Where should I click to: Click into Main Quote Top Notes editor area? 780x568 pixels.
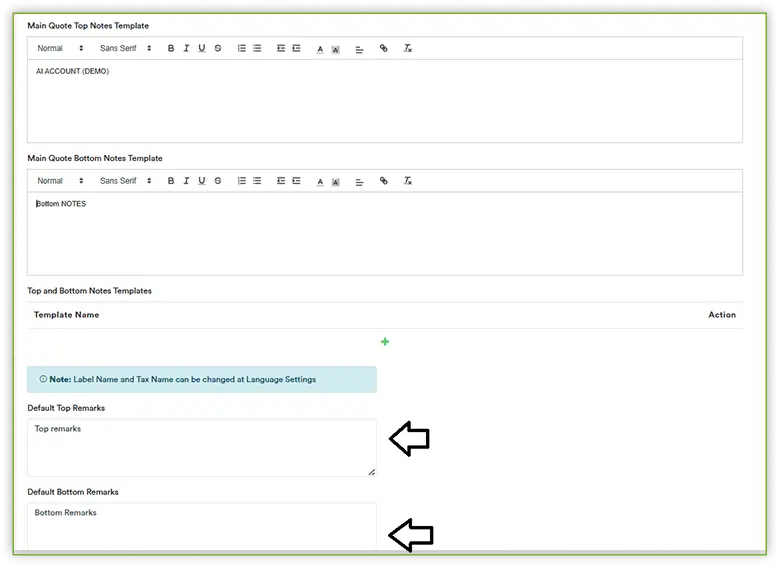point(385,101)
